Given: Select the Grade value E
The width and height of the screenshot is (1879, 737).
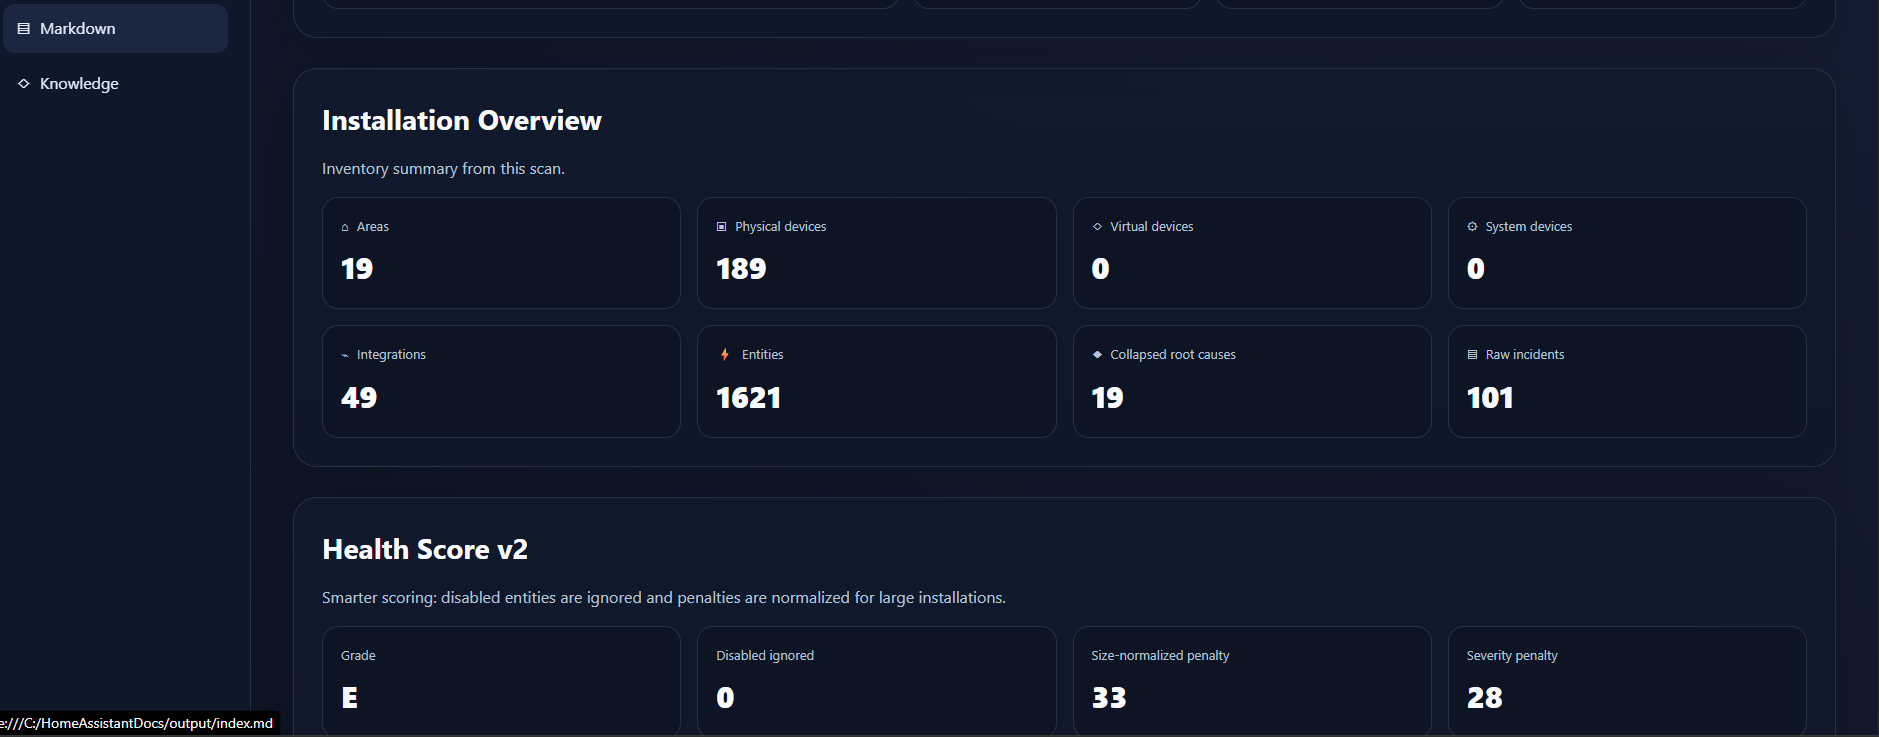Looking at the screenshot, I should [349, 698].
